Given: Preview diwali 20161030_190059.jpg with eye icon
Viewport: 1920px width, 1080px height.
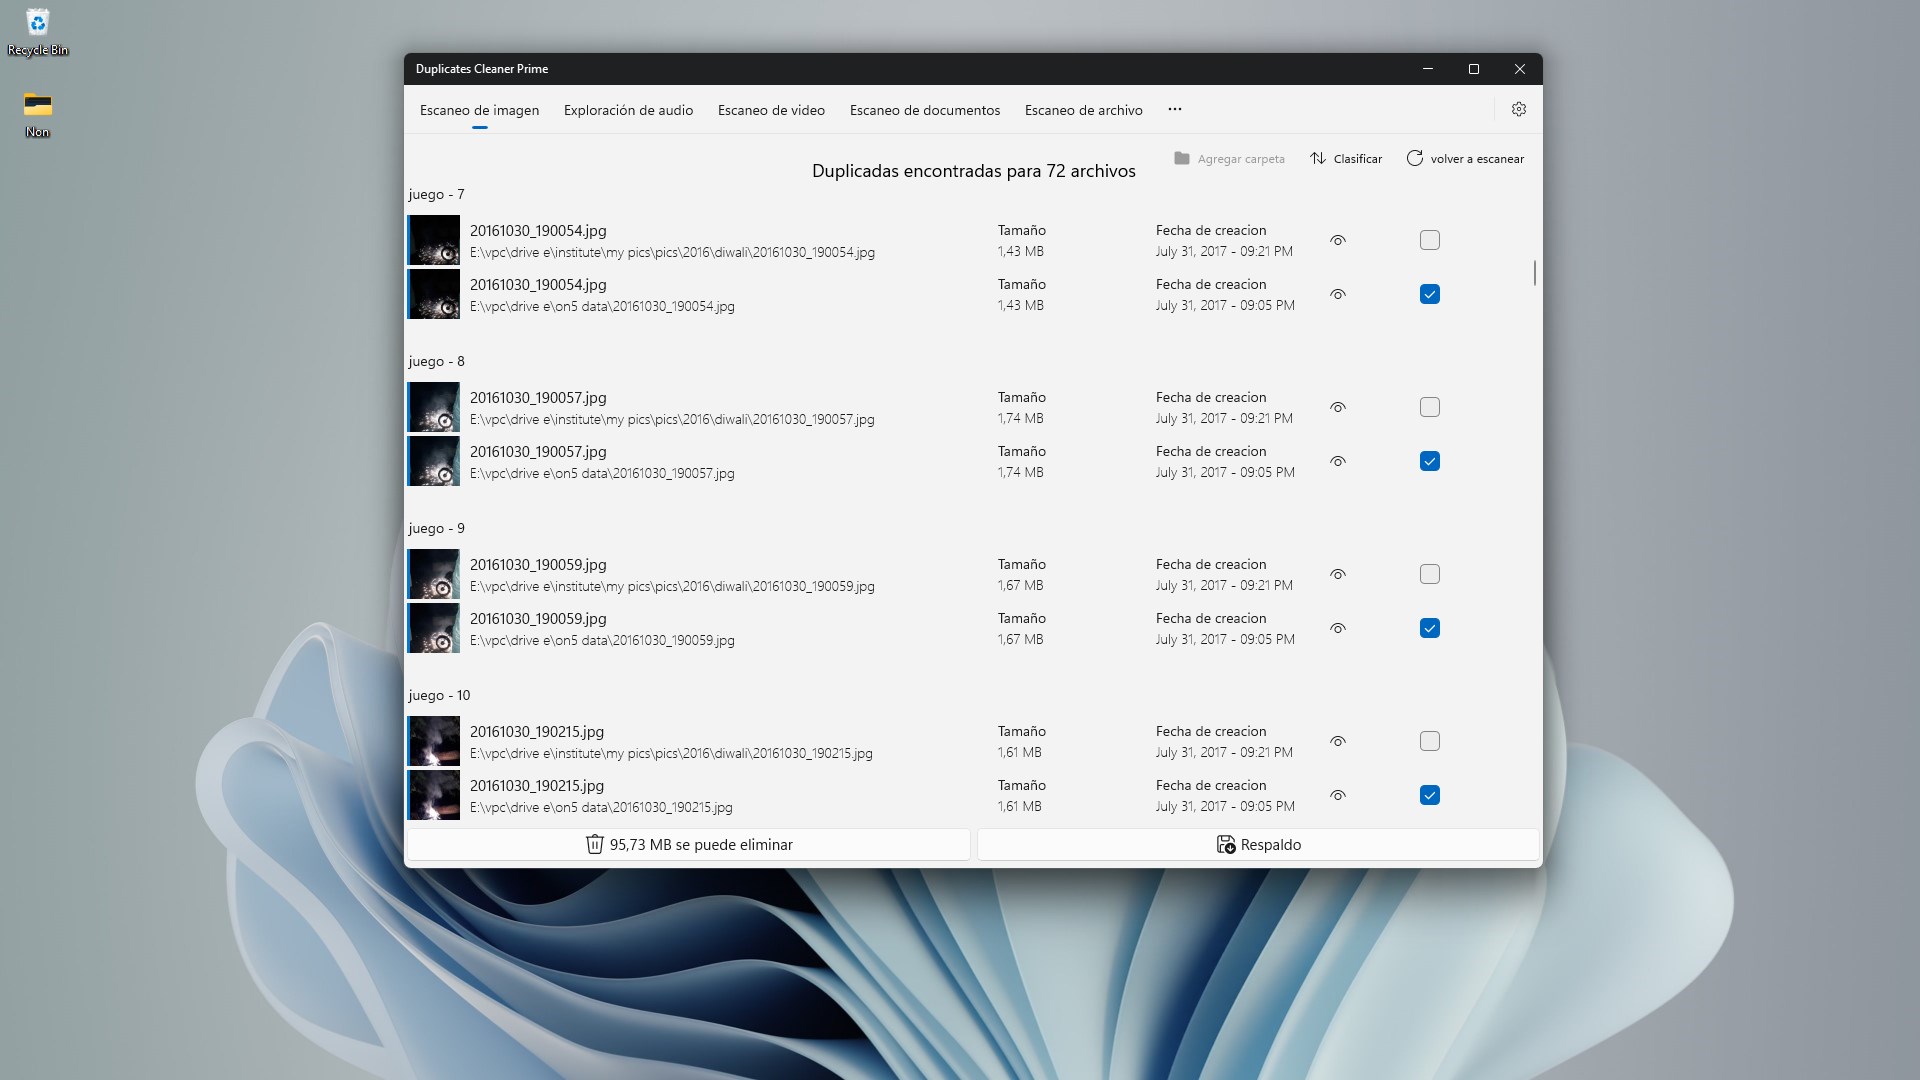Looking at the screenshot, I should (1338, 575).
